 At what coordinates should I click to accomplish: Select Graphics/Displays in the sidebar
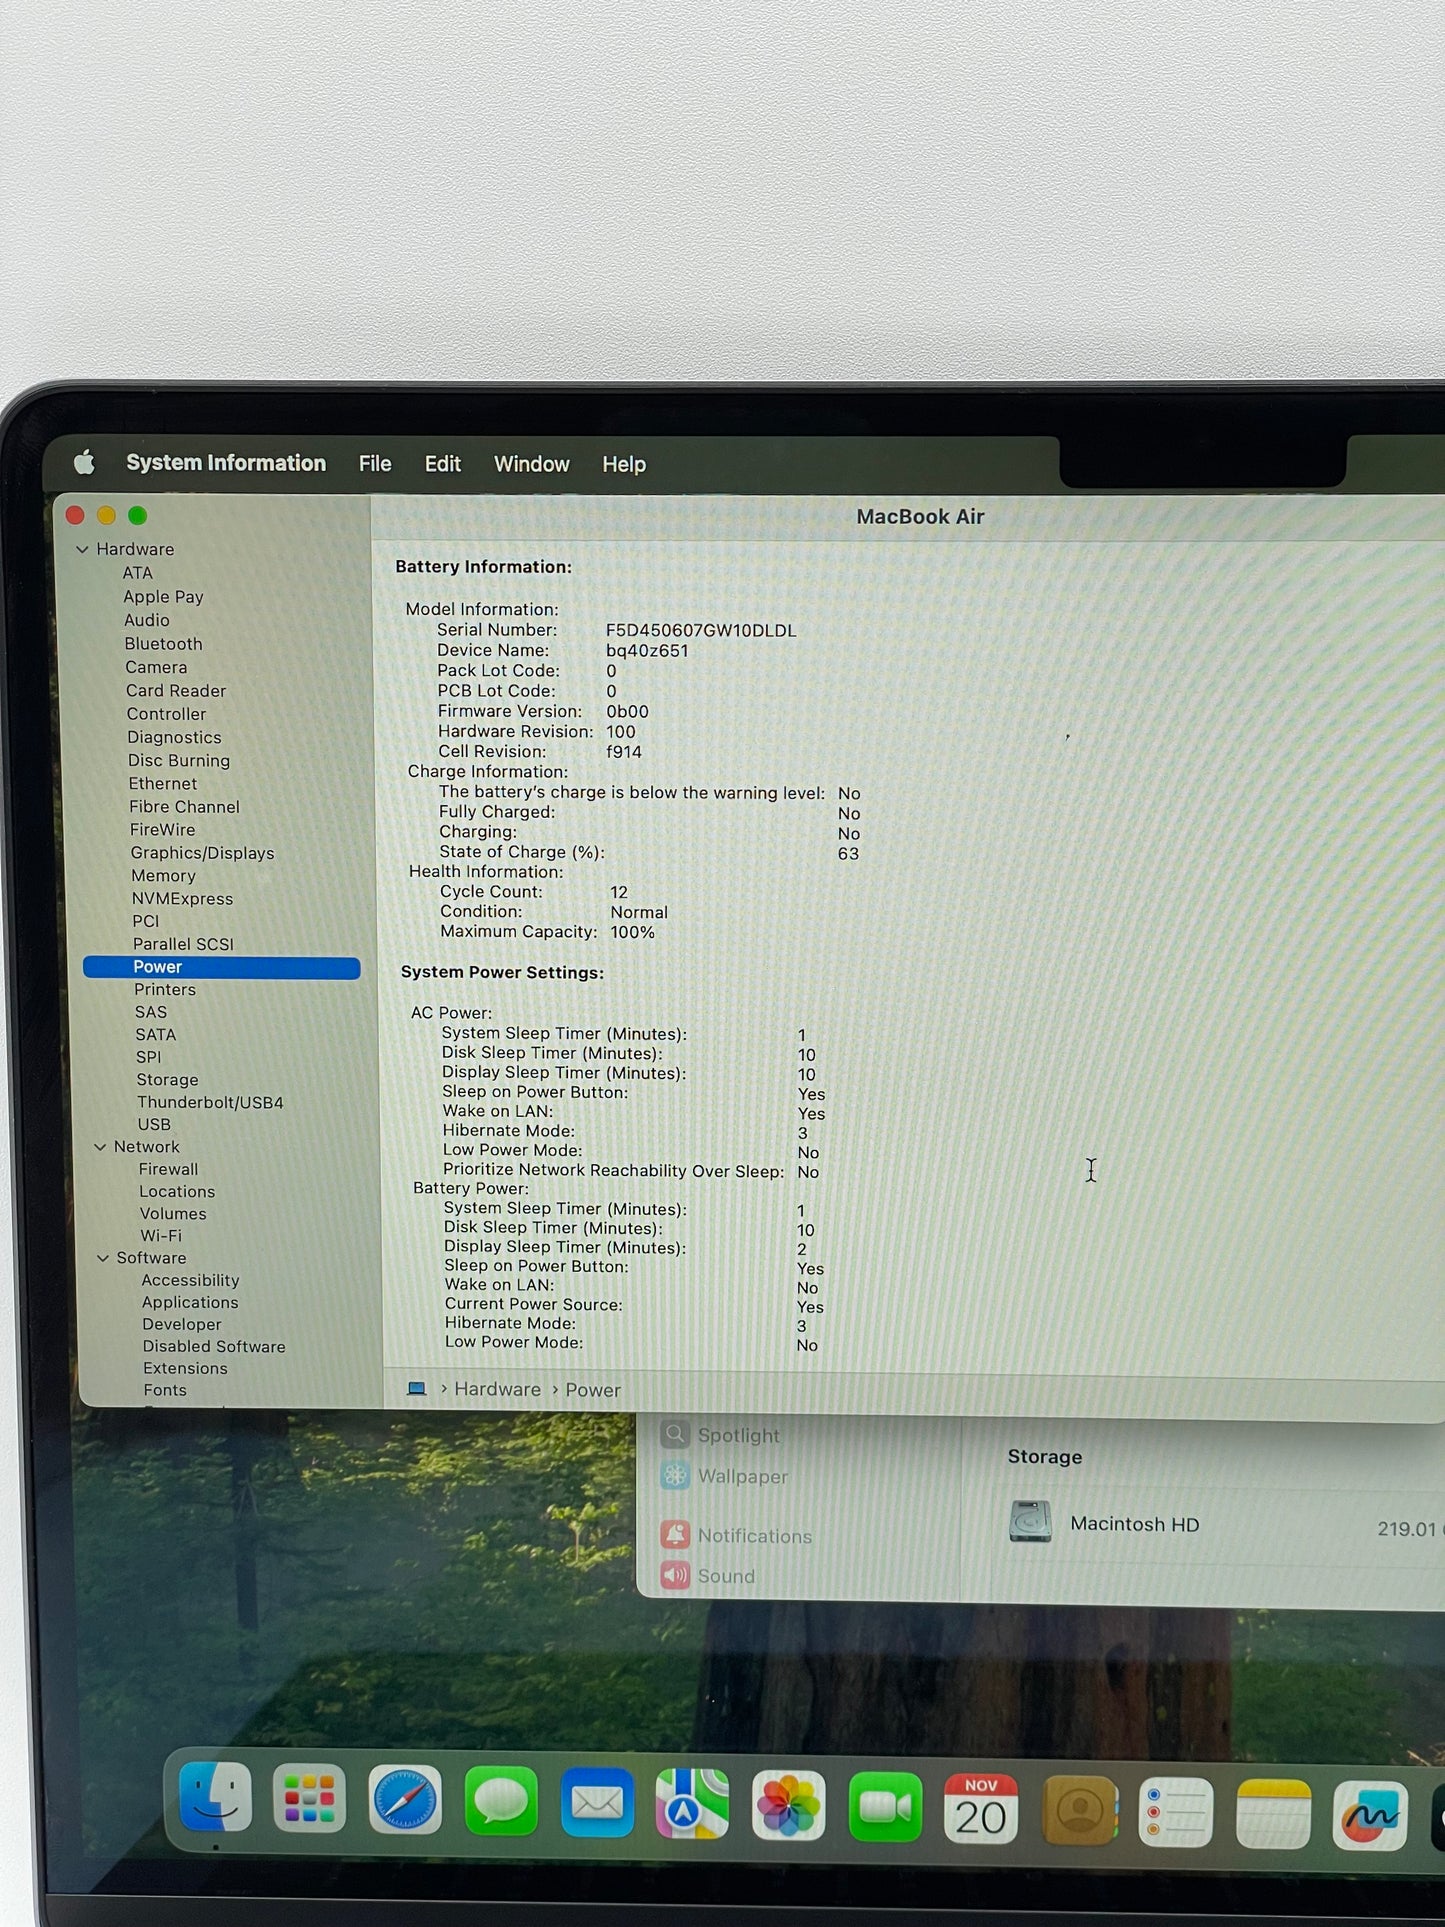(x=202, y=853)
